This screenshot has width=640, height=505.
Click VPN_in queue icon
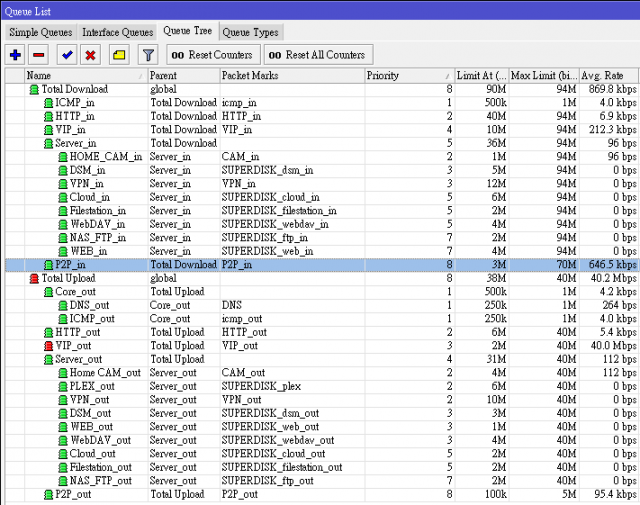63,184
